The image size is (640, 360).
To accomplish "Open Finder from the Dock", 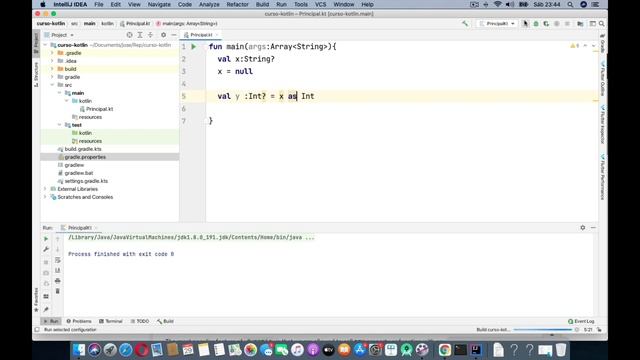I will click(79, 350).
